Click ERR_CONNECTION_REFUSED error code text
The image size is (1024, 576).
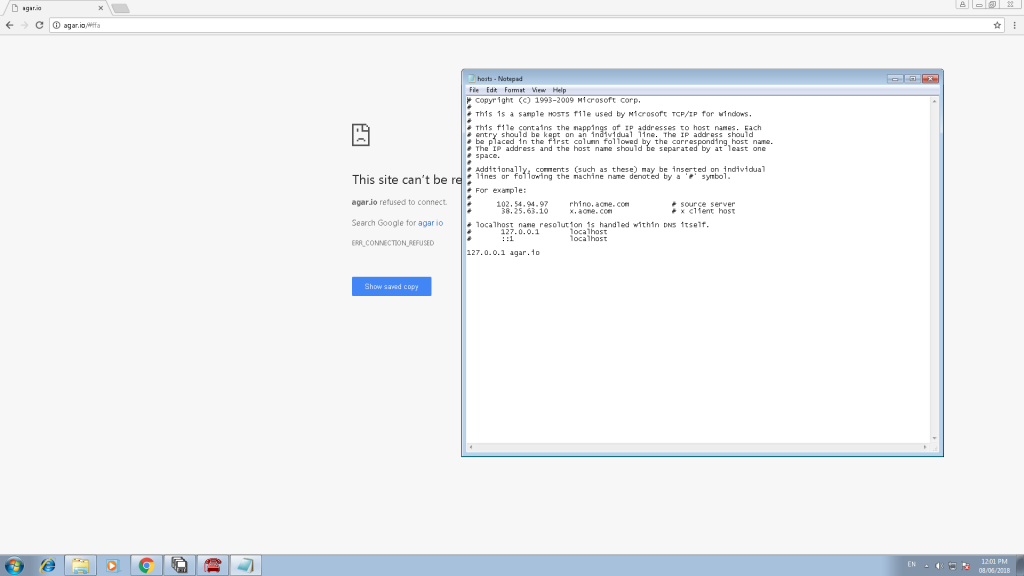[392, 243]
